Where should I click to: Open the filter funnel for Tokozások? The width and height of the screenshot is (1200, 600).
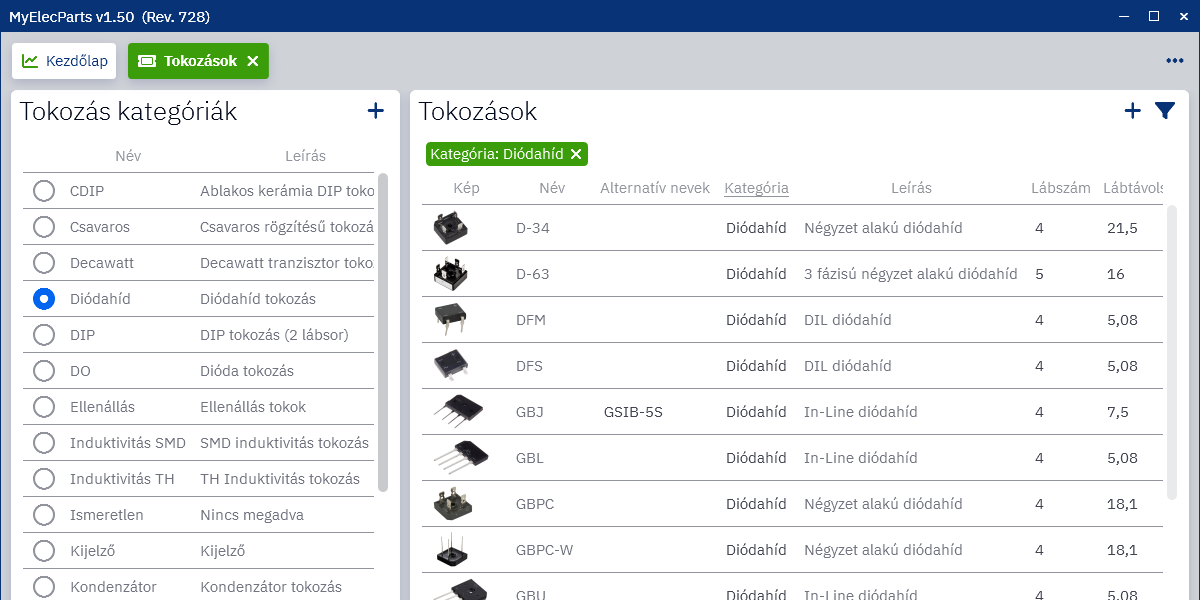(1165, 111)
